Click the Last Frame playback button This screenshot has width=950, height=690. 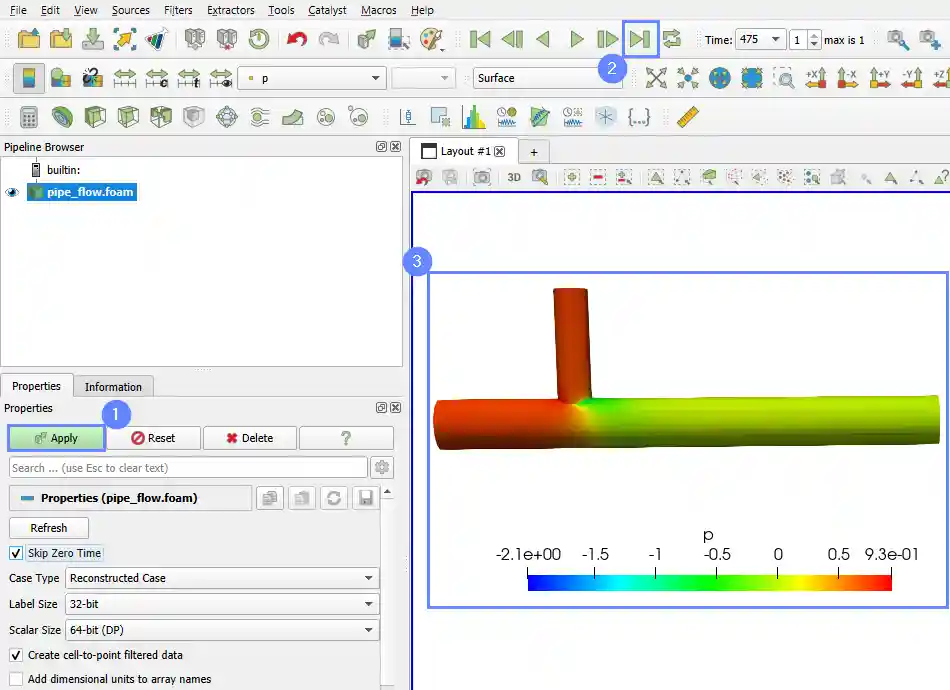pos(640,39)
